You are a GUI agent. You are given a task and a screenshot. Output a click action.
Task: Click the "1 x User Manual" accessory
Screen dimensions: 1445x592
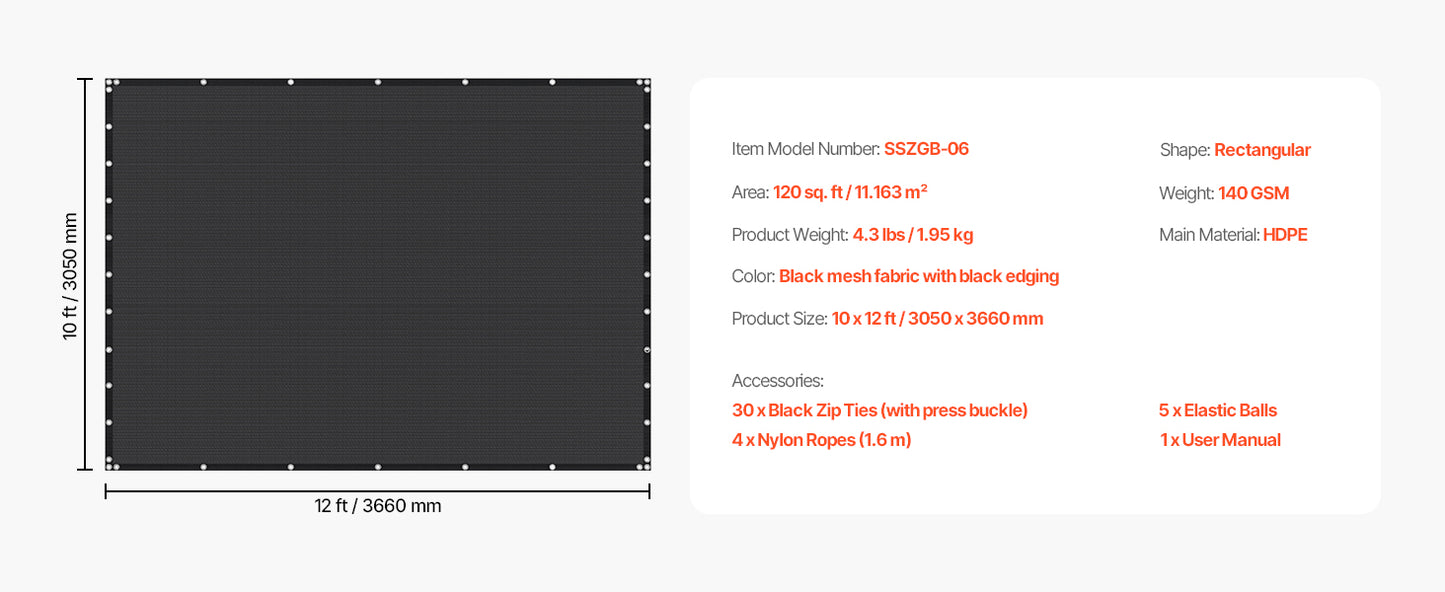click(x=1220, y=440)
